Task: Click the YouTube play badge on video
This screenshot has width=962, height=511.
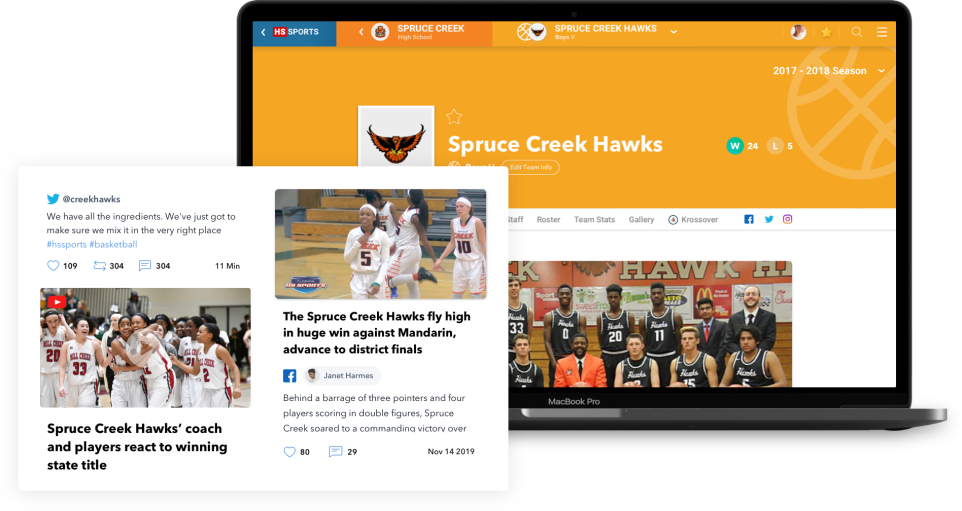Action: [57, 301]
